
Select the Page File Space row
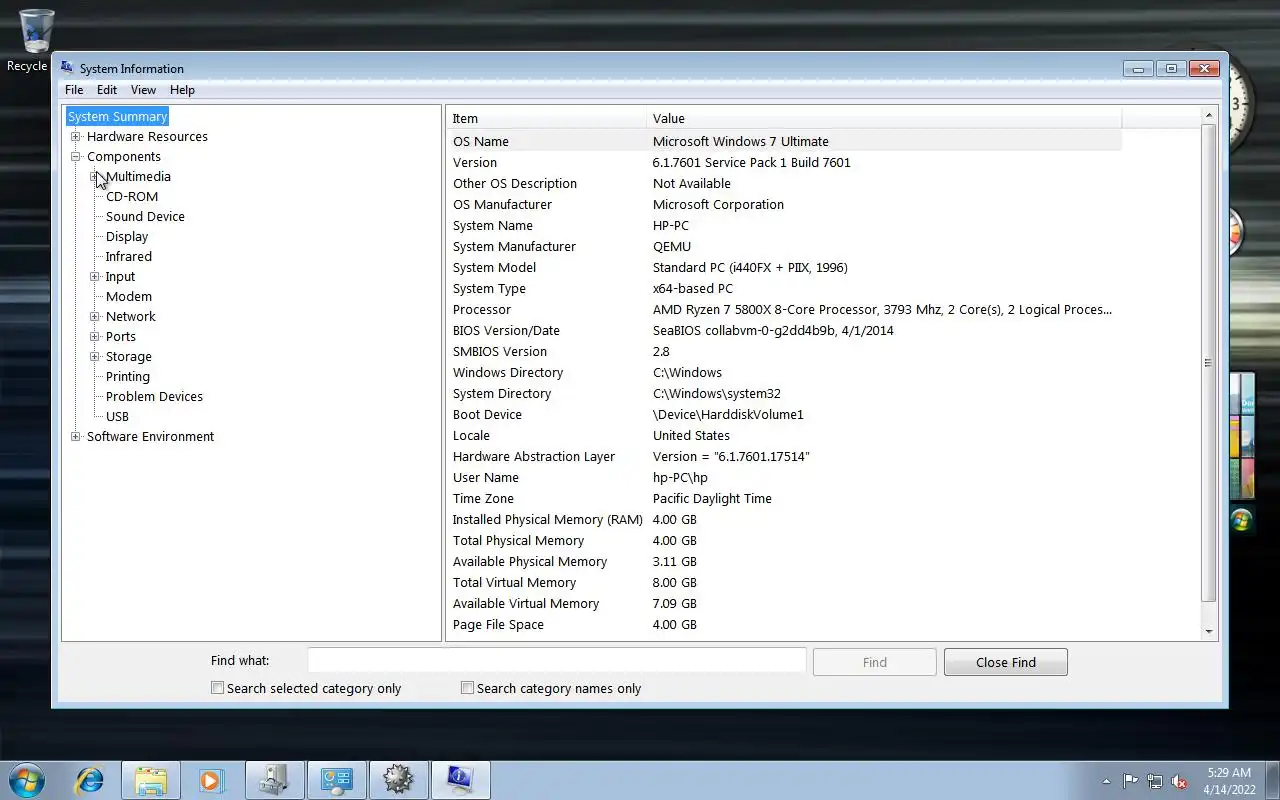point(784,624)
